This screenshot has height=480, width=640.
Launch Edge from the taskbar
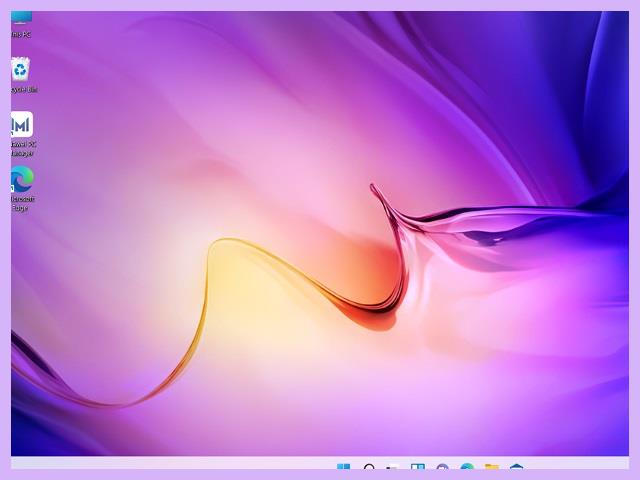467,466
